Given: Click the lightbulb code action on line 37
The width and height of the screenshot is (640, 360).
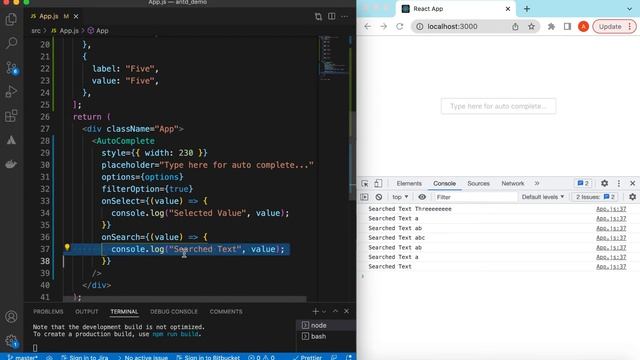Looking at the screenshot, I should [x=67, y=247].
